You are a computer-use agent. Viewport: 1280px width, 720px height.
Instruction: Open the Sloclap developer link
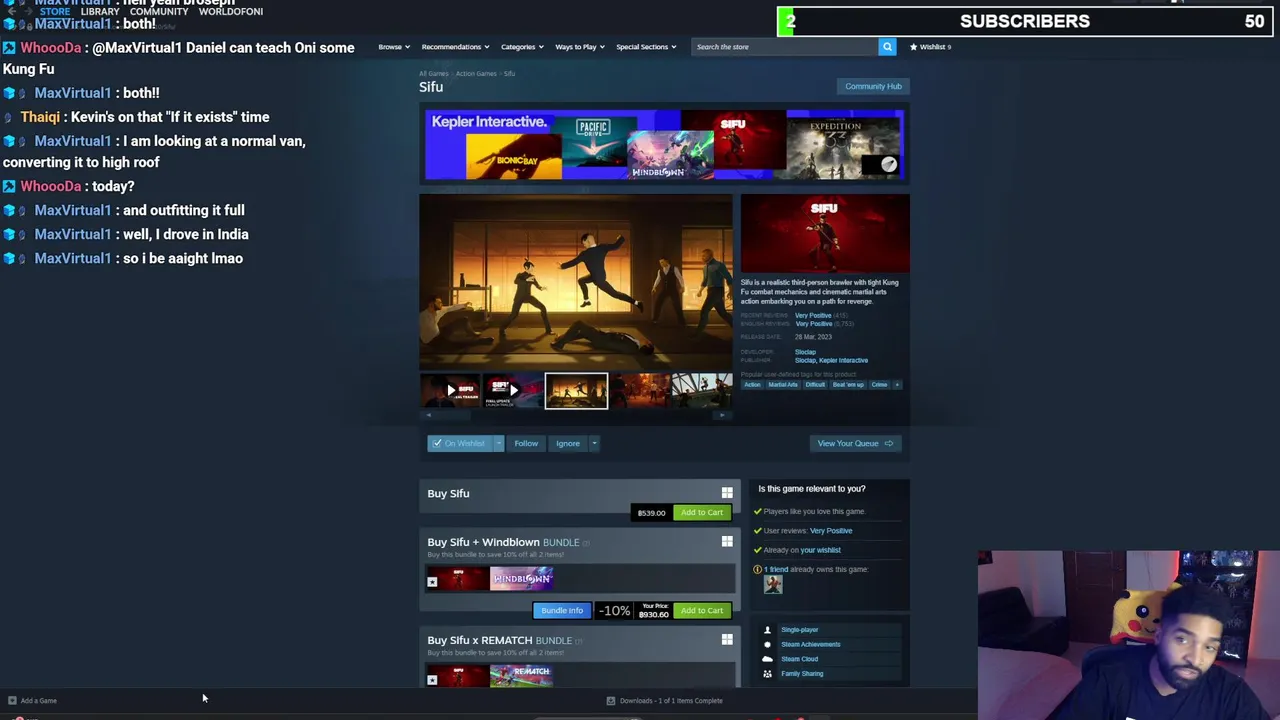[805, 352]
